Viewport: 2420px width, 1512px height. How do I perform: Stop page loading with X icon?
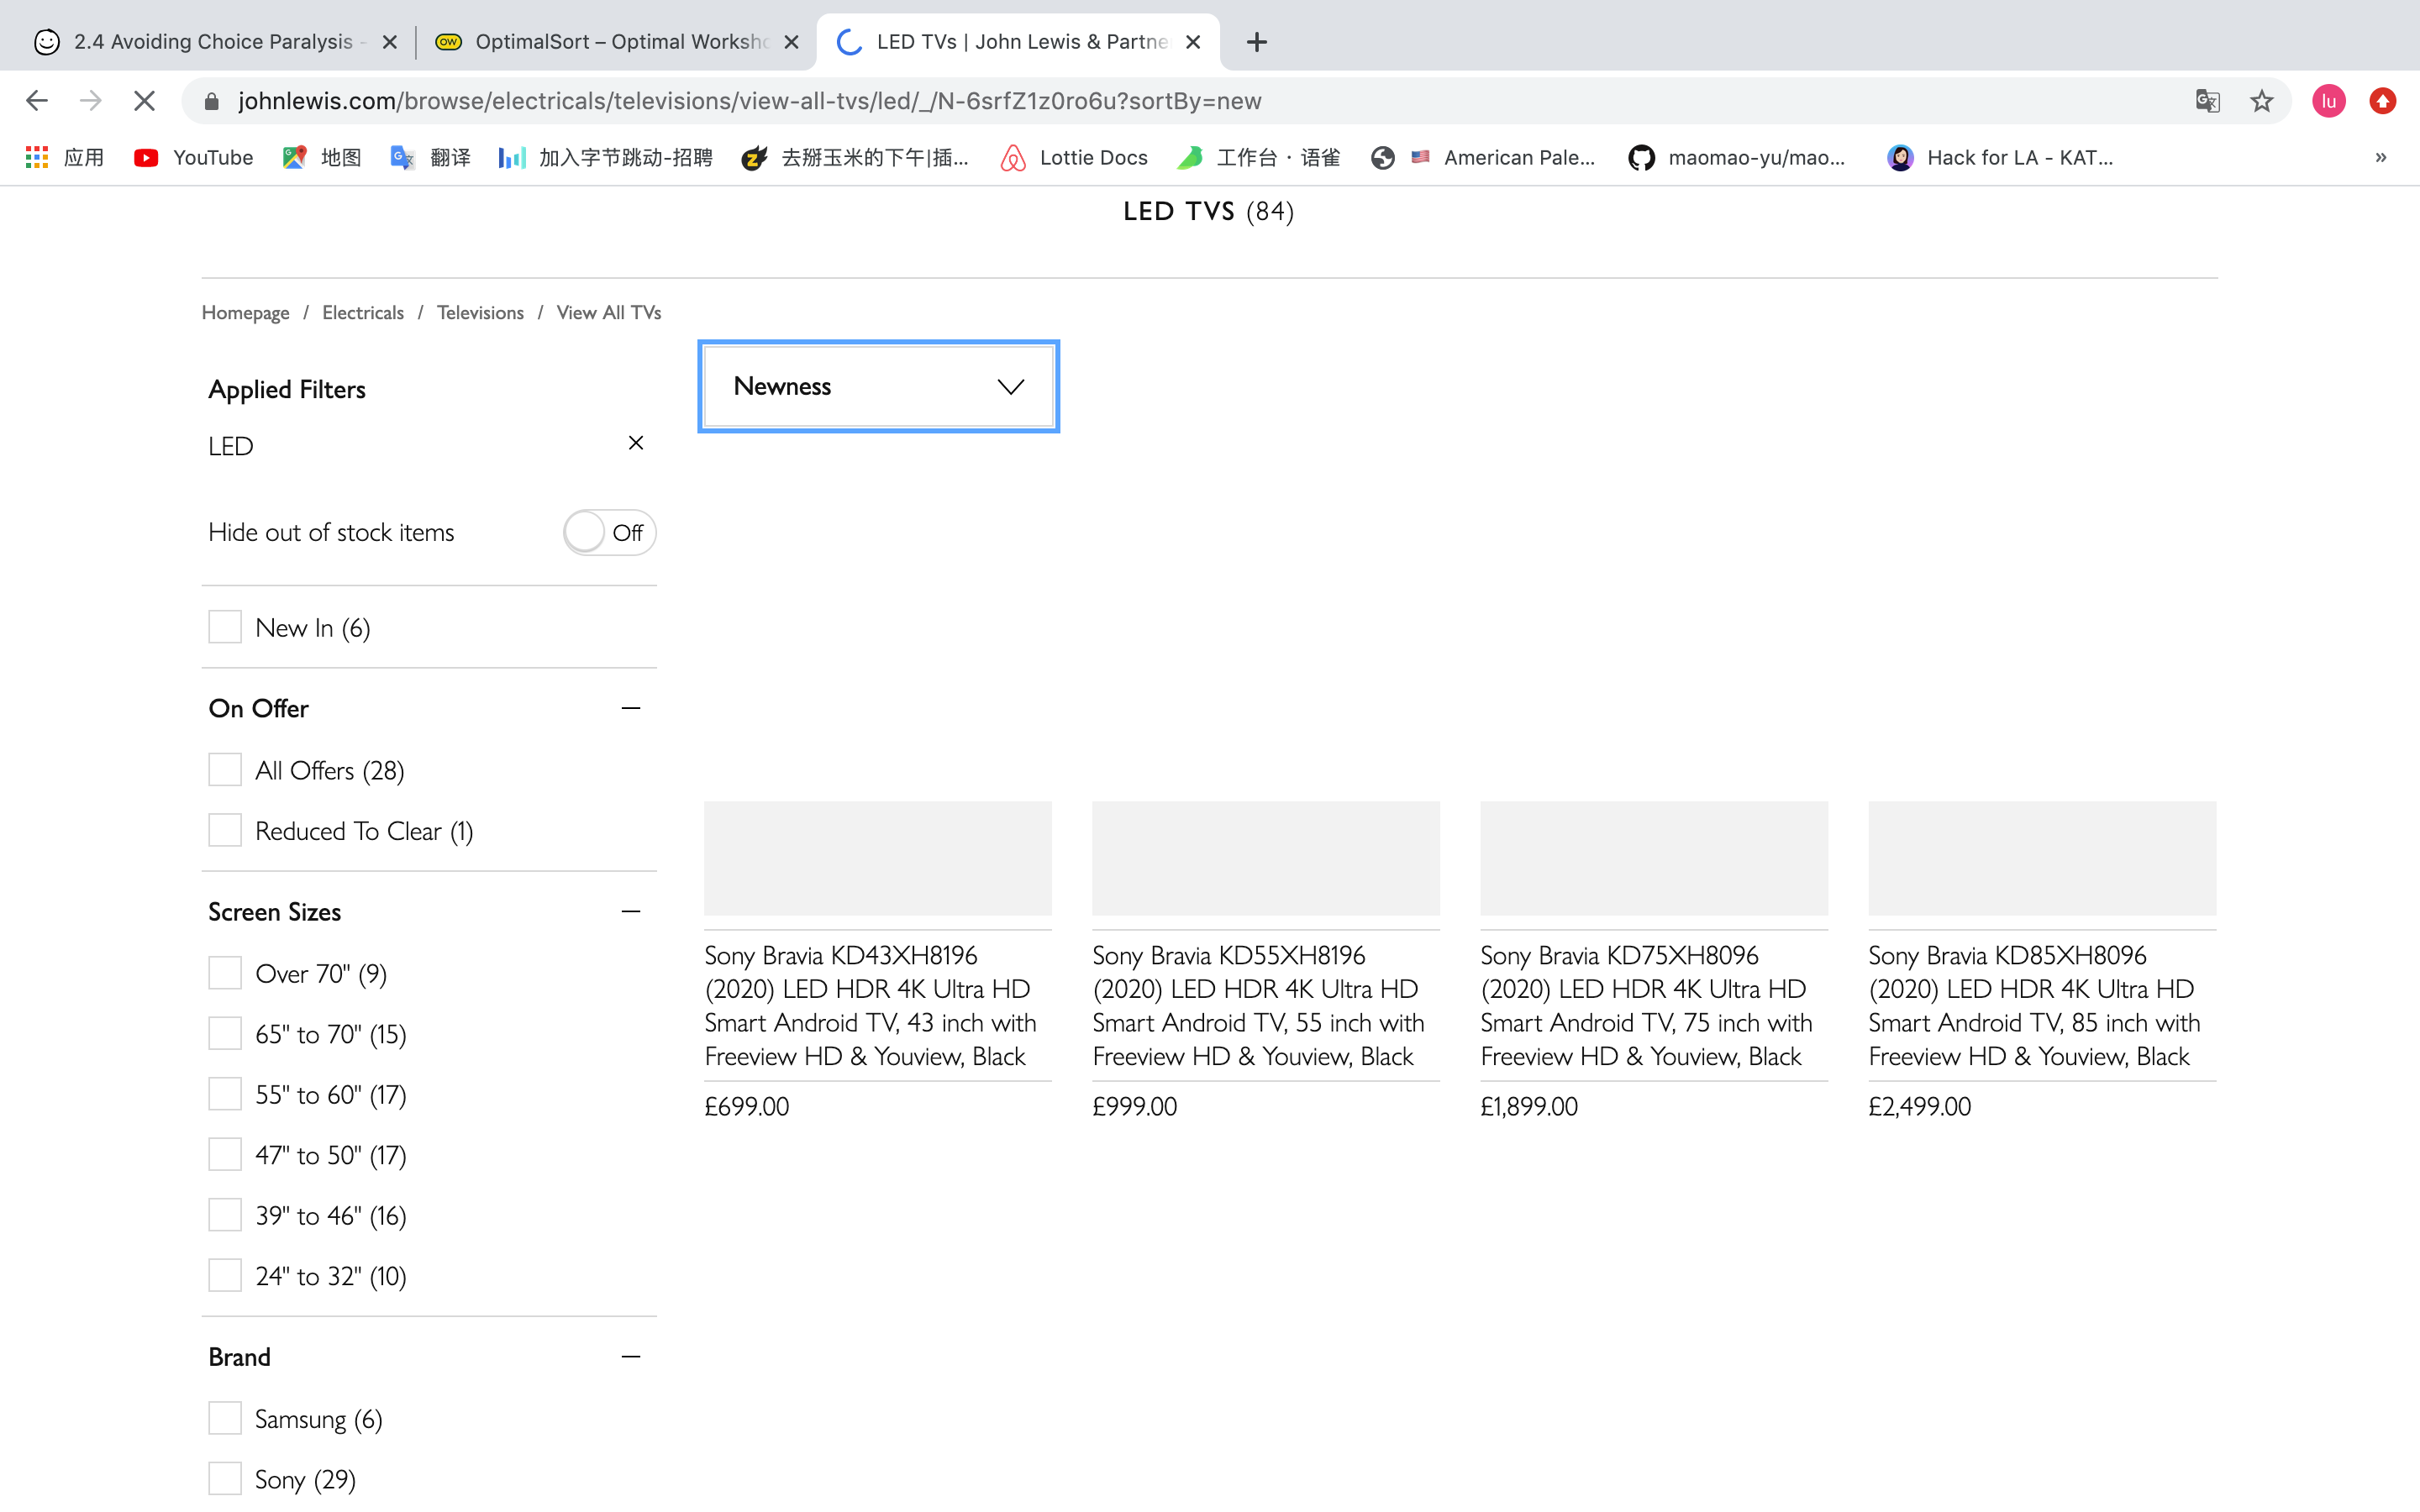tap(144, 101)
